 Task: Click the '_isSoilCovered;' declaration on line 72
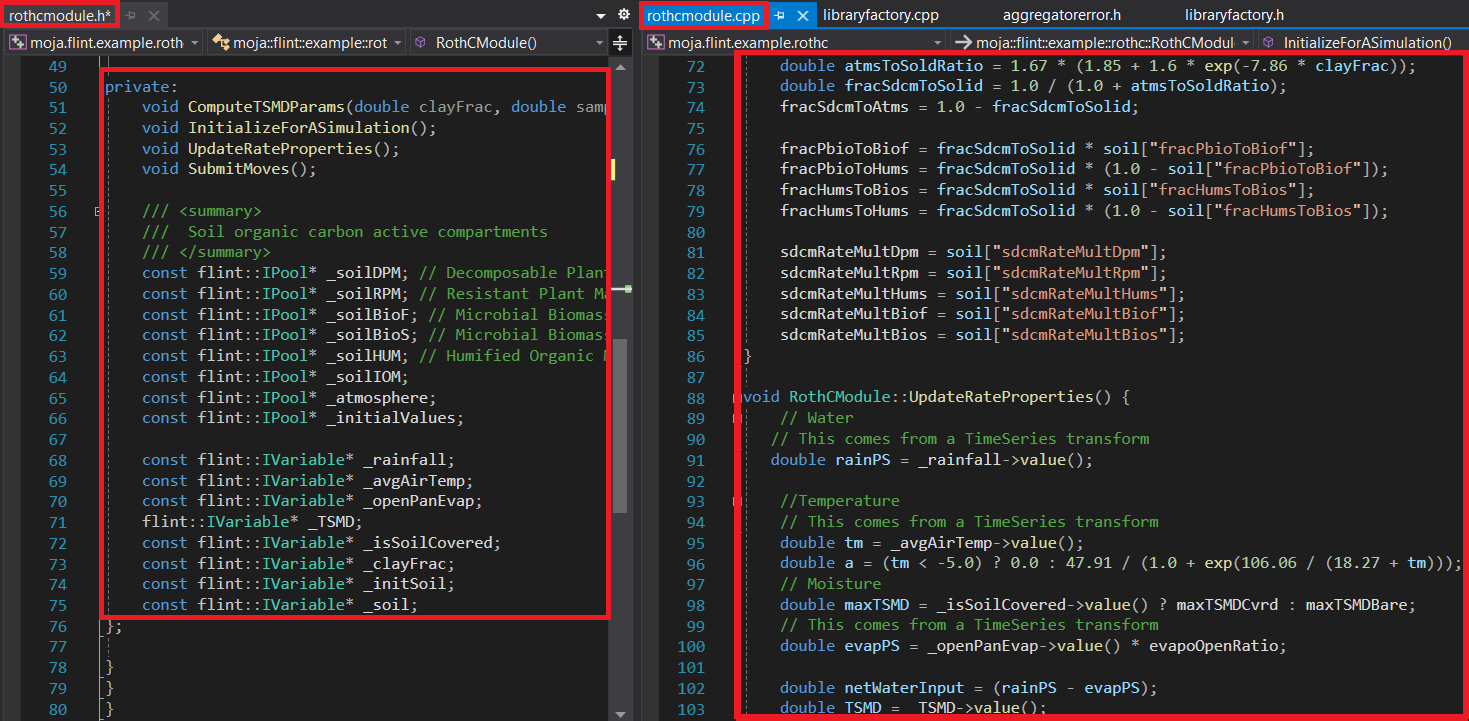tap(432, 543)
